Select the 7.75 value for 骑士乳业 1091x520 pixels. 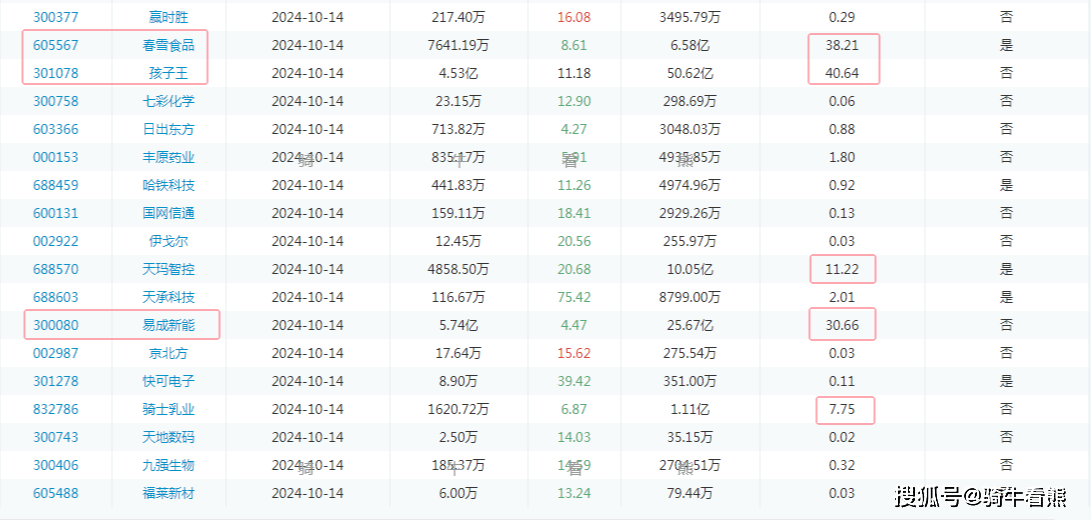842,409
